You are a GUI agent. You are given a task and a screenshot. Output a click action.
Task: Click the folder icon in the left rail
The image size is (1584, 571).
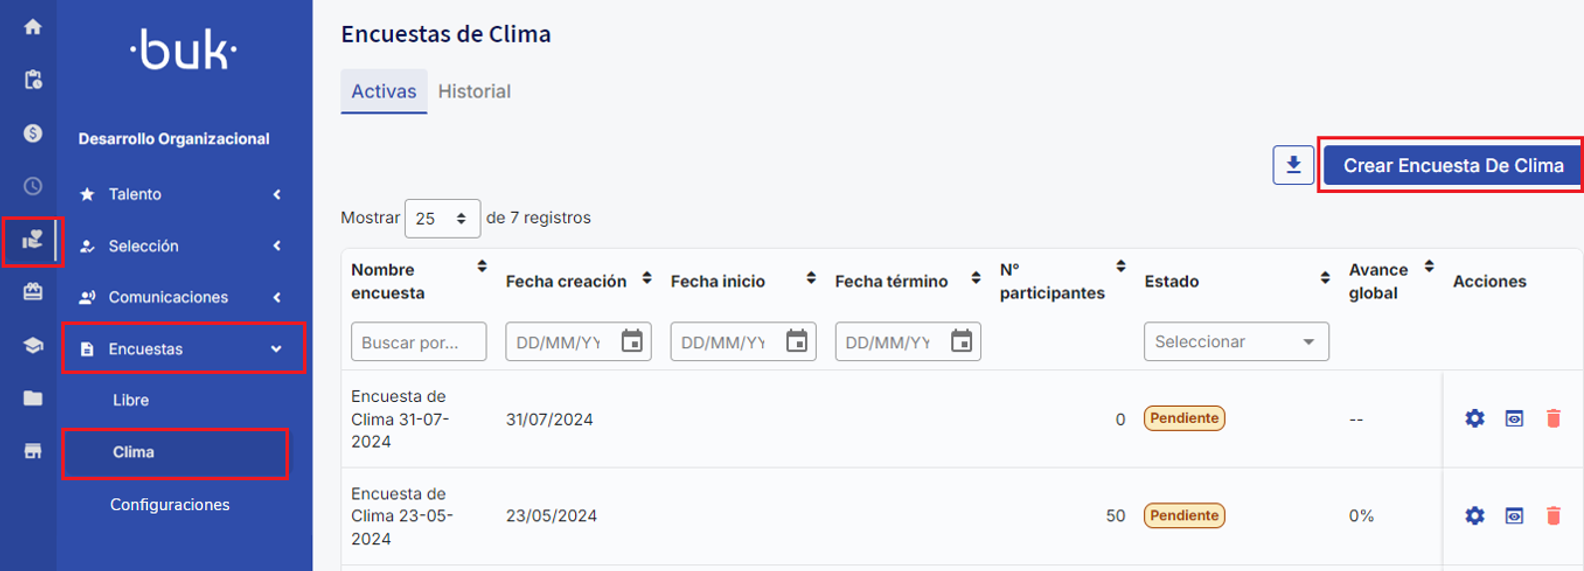coord(33,398)
